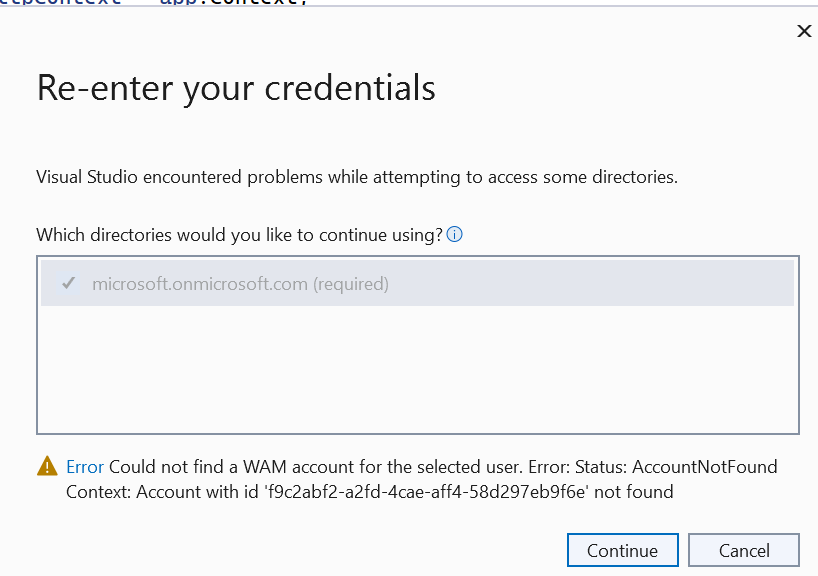The height and width of the screenshot is (576, 818).
Task: Click the info icon beside directories question
Action: (x=454, y=235)
